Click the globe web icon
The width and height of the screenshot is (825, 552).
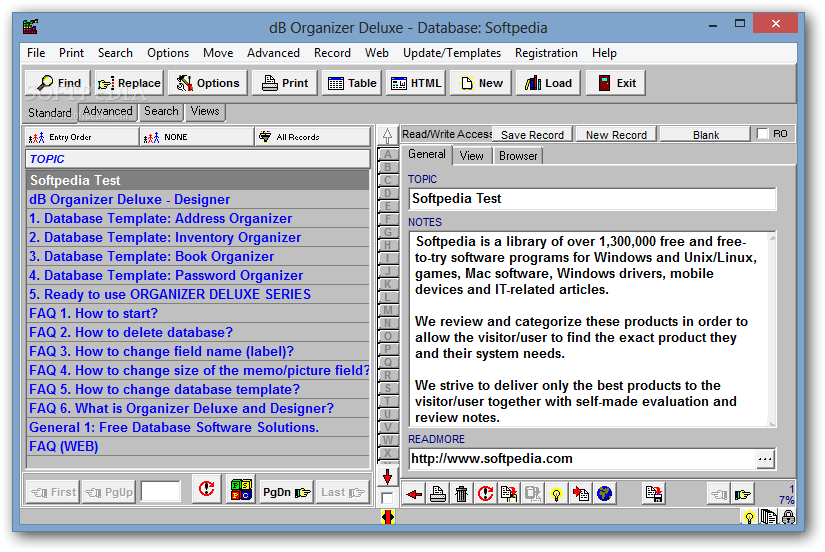(605, 494)
